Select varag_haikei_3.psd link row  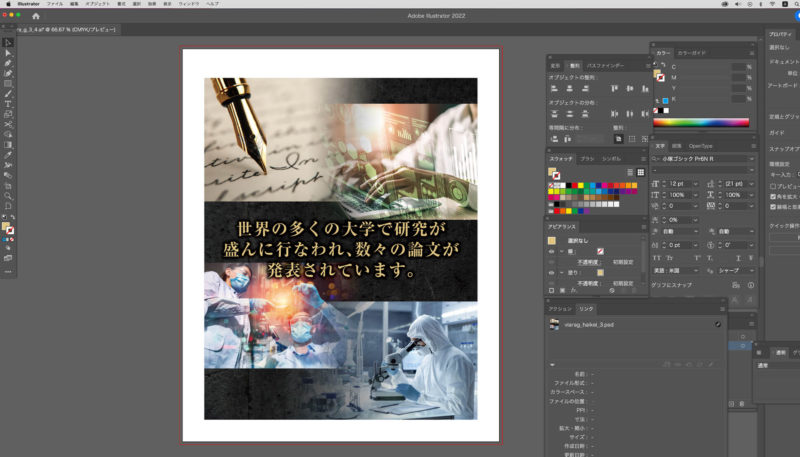(636, 324)
